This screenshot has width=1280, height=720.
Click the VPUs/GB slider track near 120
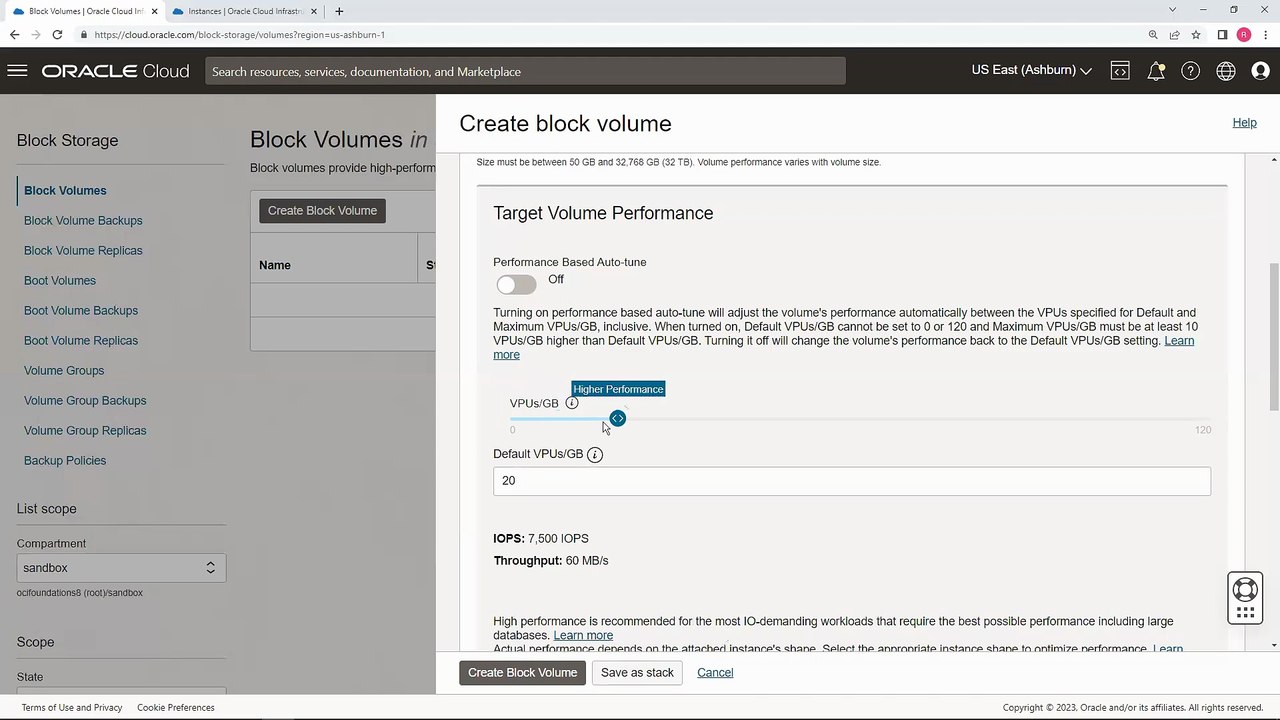[x=1205, y=419]
